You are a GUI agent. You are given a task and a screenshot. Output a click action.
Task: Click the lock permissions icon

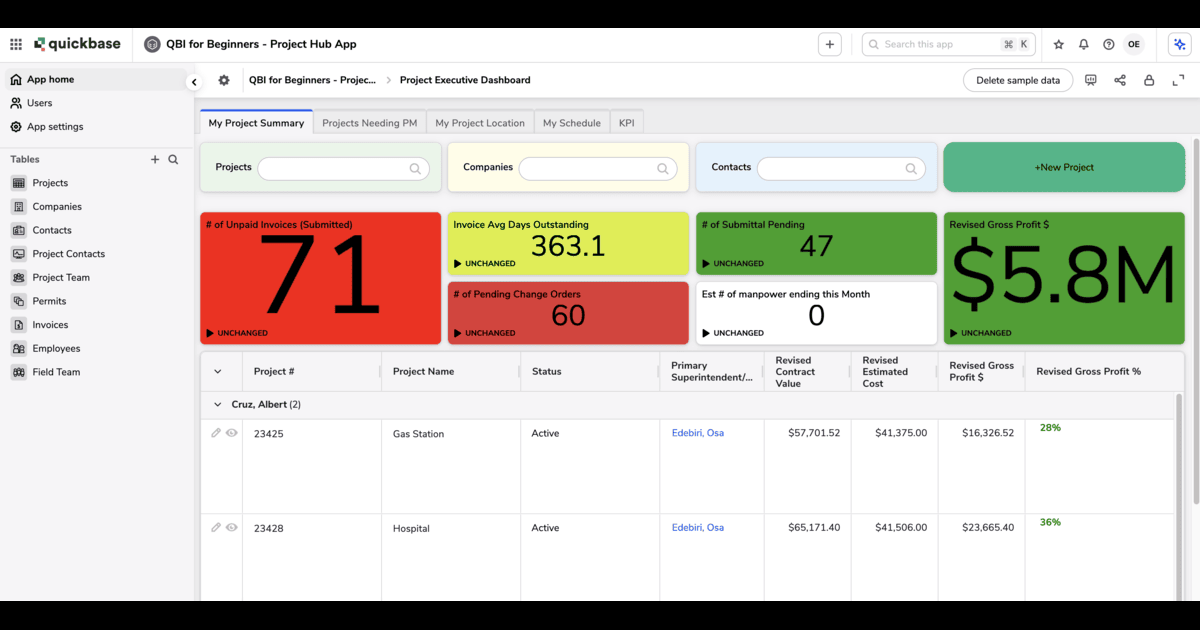pos(1149,80)
